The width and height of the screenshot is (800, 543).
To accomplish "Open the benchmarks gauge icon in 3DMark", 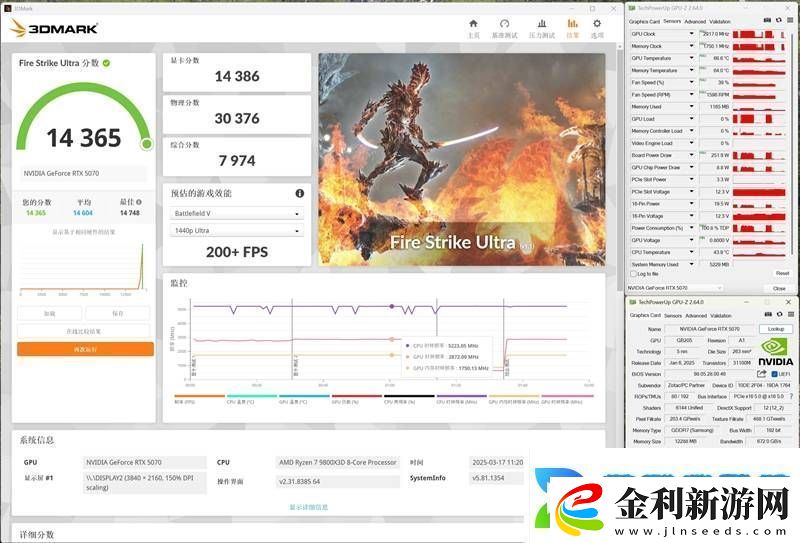I will (505, 23).
